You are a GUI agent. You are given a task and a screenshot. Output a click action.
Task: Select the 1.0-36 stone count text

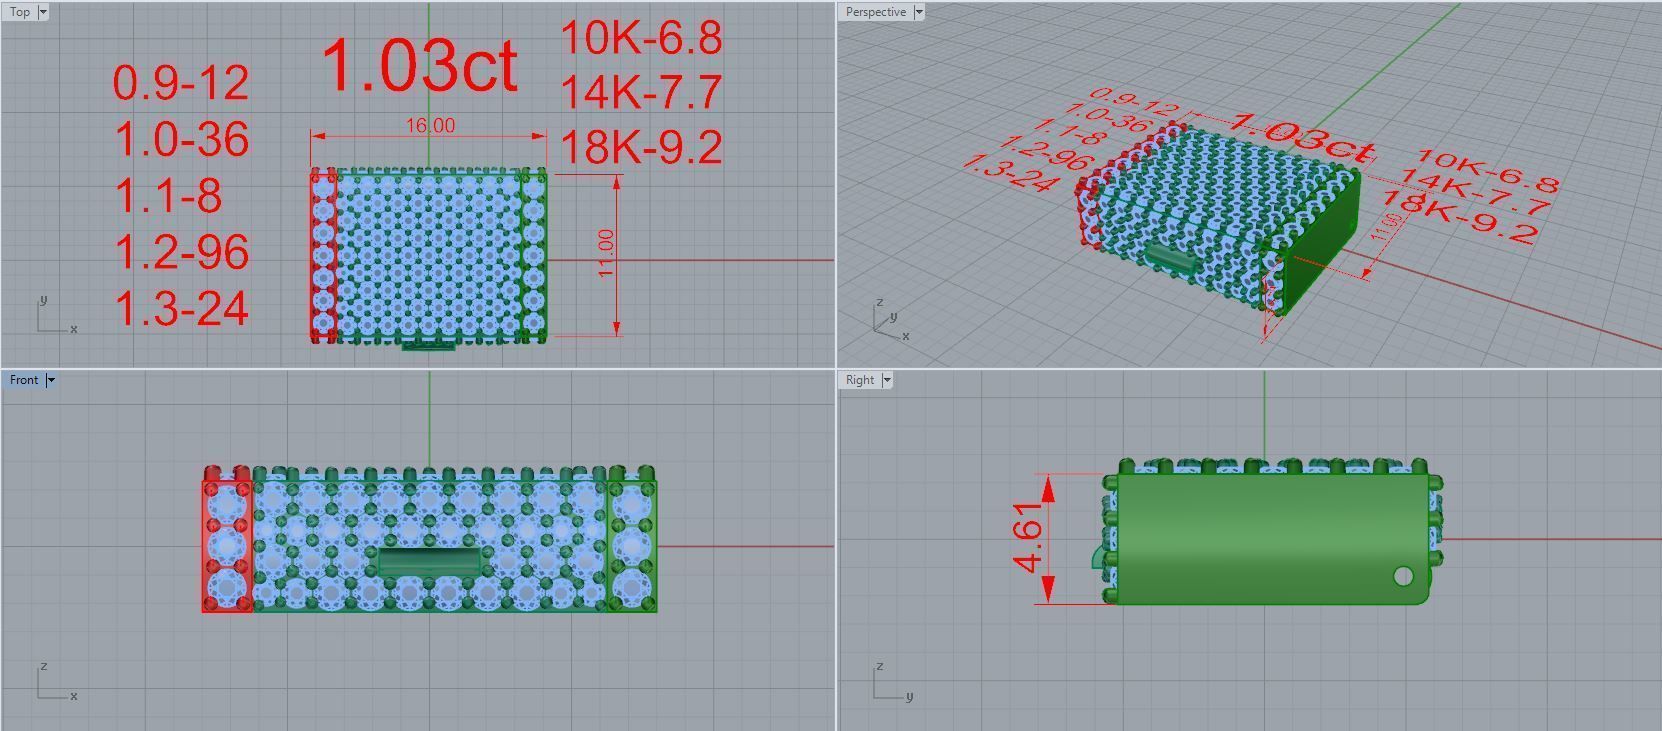181,139
